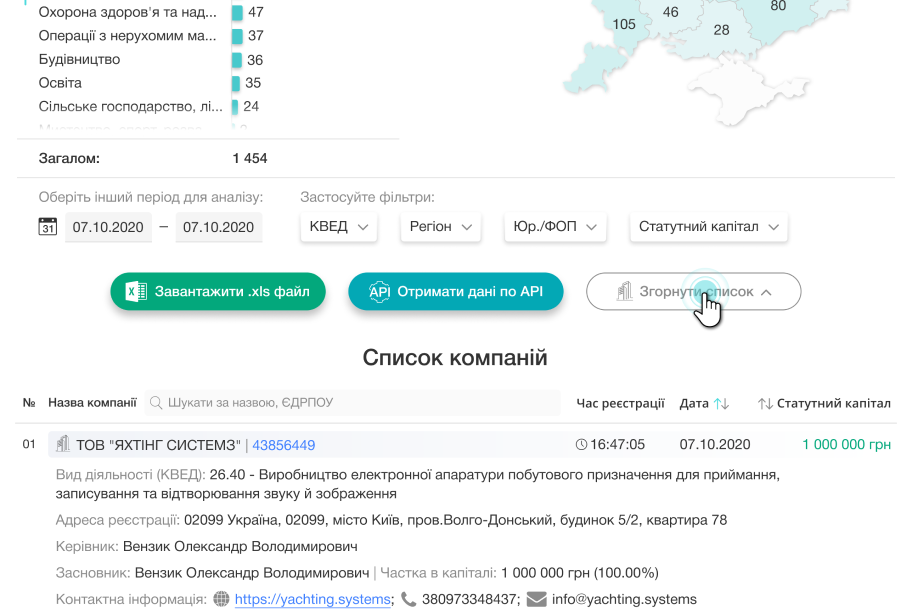Screen dimensions: 912x609
Task: Open the Регіон filter dropdown
Action: point(440,226)
